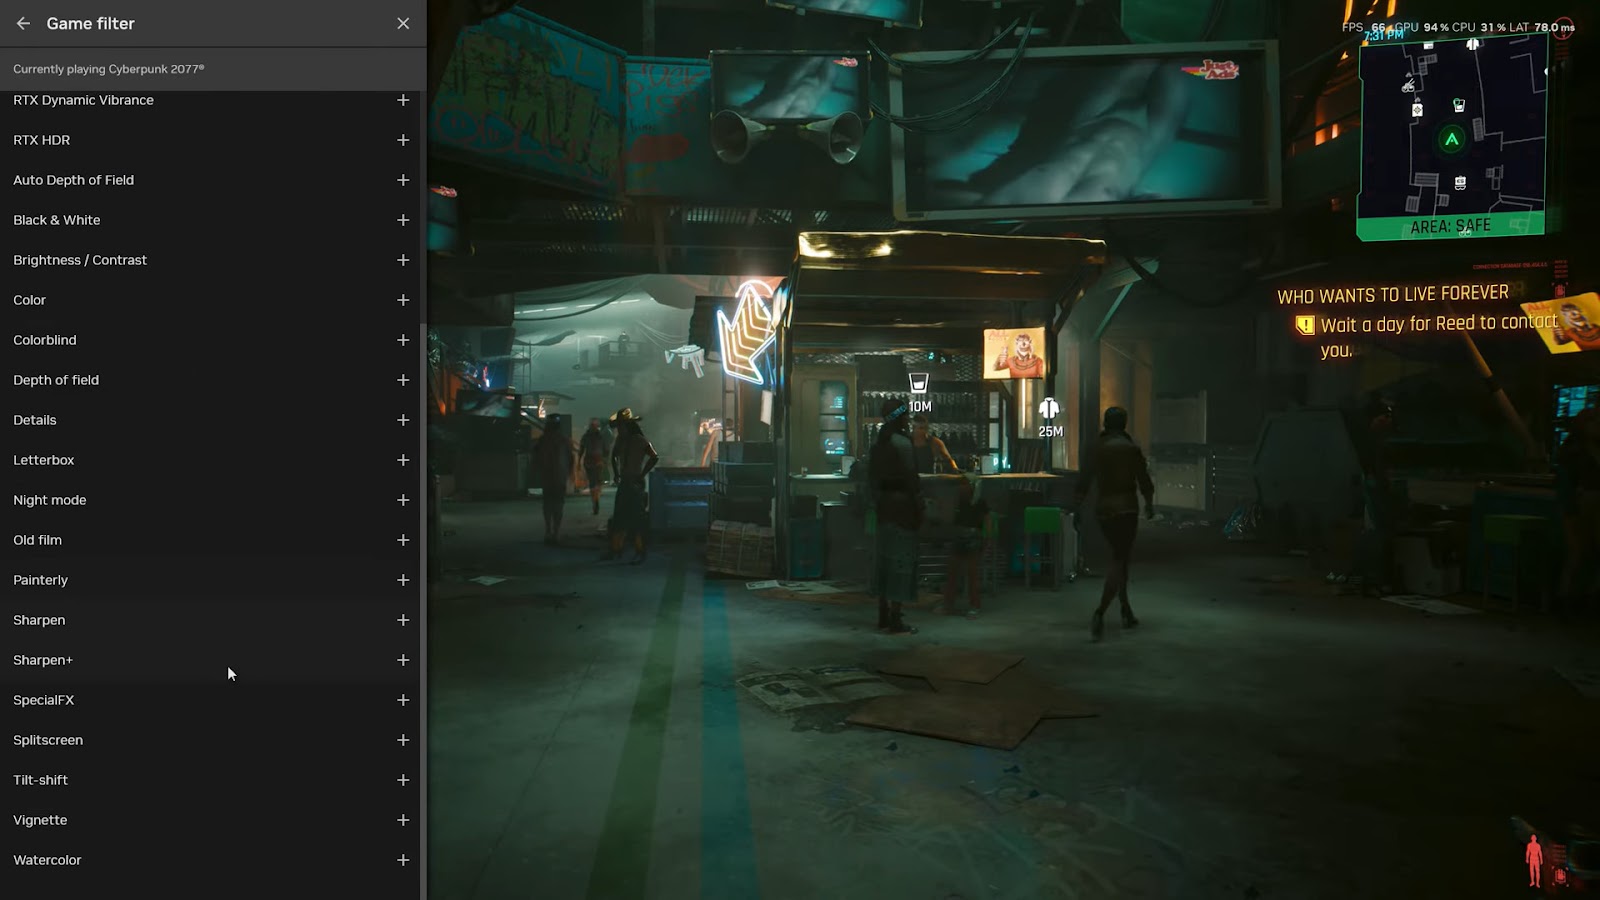This screenshot has width=1600, height=900.
Task: Select the Tilt-shift label
Action: pyautogui.click(x=41, y=780)
